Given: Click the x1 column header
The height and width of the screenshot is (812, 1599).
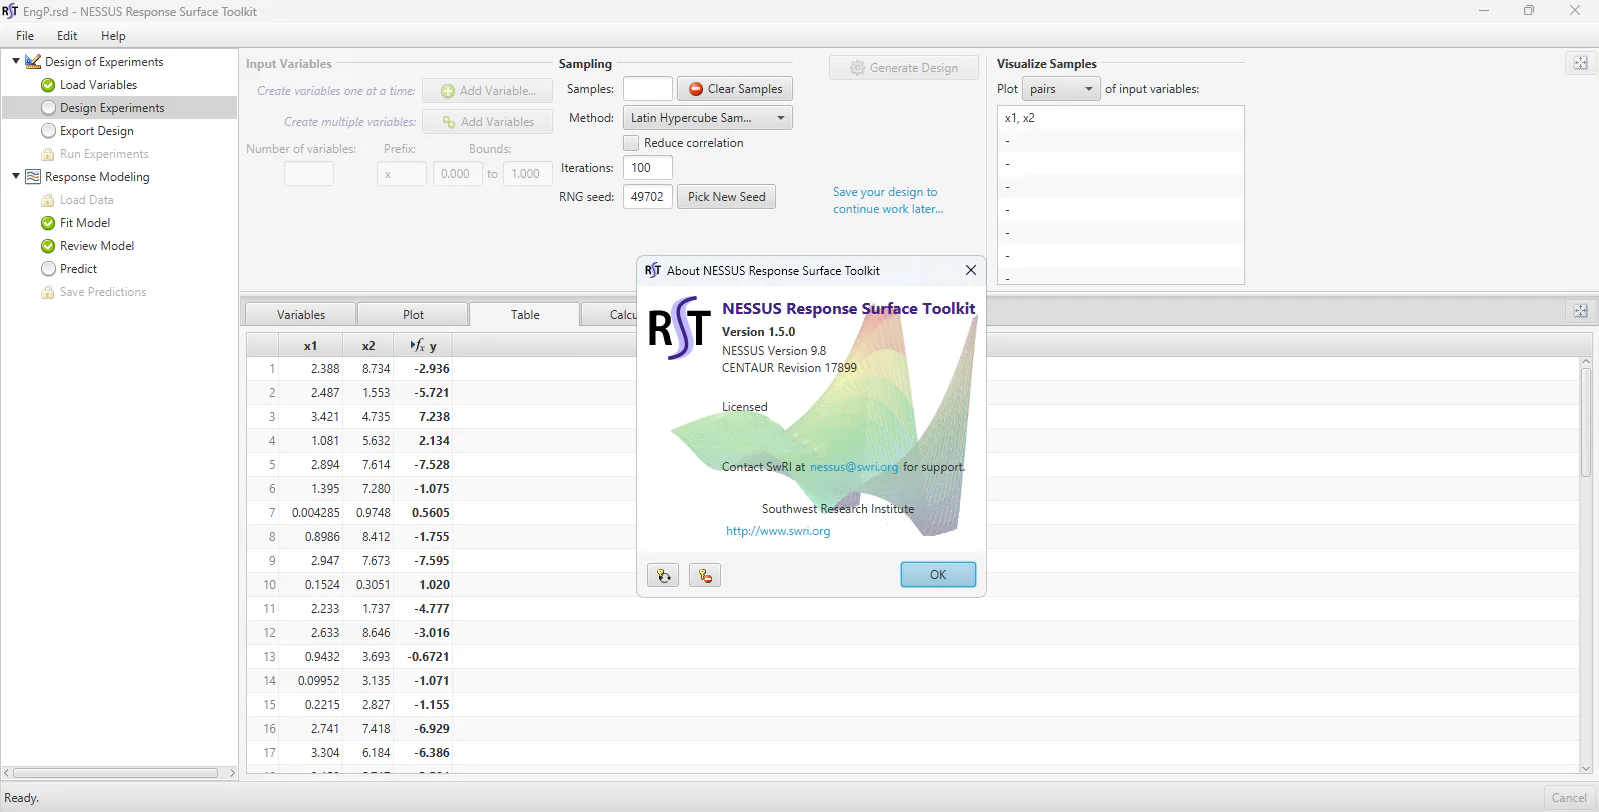Looking at the screenshot, I should [x=311, y=345].
